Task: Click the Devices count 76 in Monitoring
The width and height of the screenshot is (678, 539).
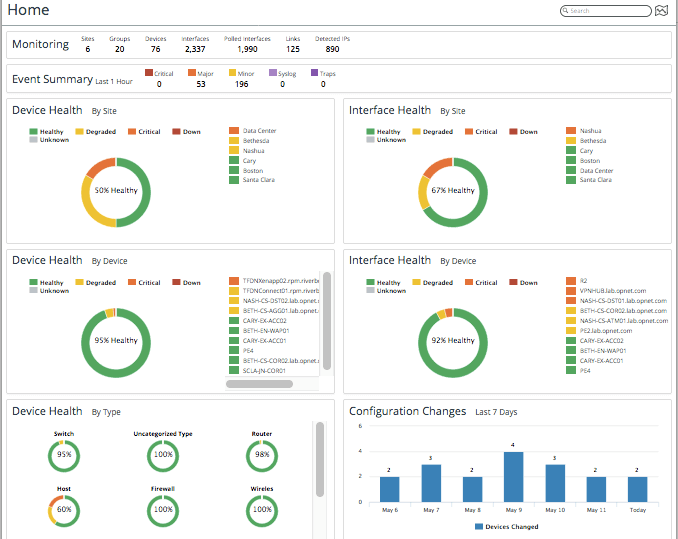Action: (156, 49)
